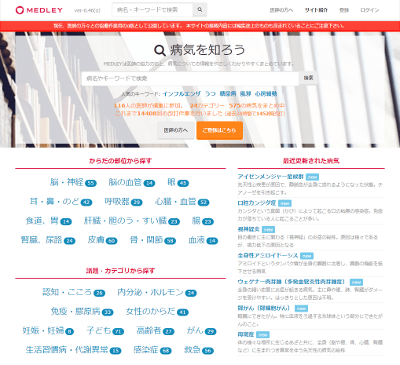Open the 呼吸器 category
Viewport: 400px width, 365px height.
click(123, 202)
